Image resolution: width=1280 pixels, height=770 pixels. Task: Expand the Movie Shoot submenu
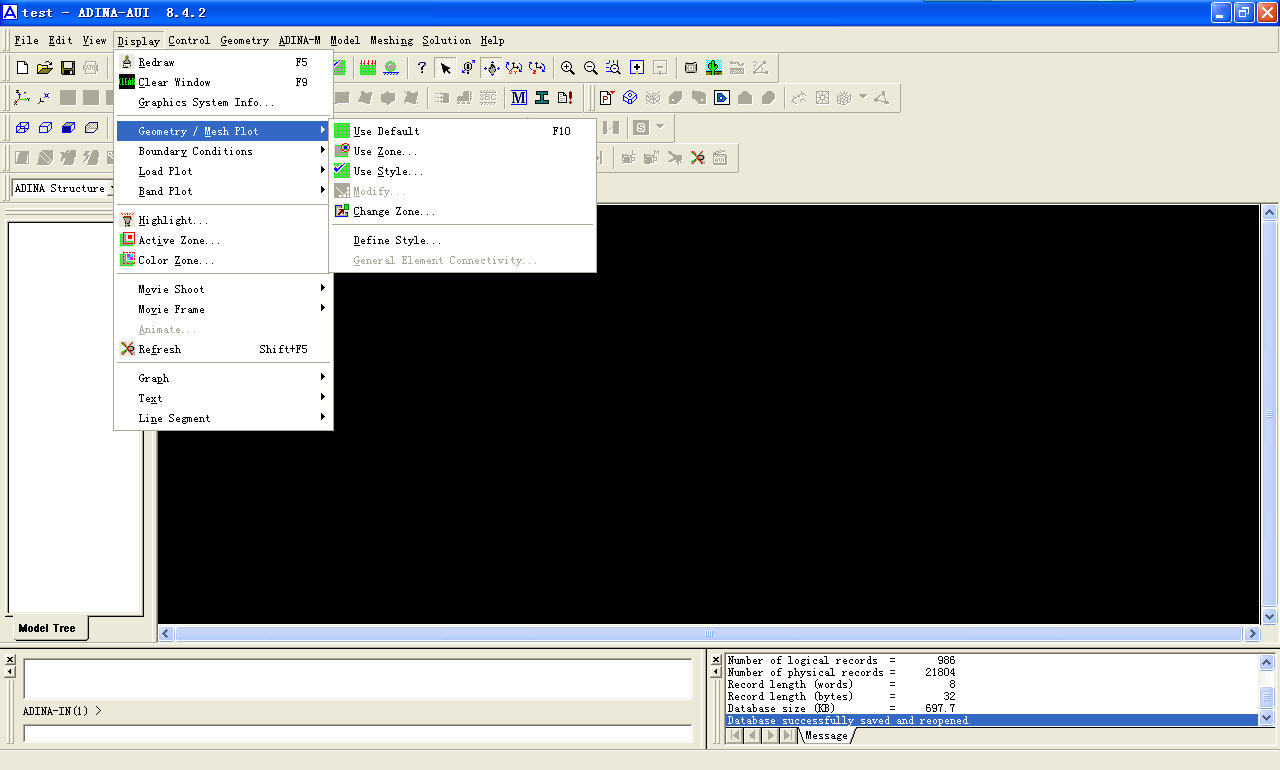[x=223, y=289]
